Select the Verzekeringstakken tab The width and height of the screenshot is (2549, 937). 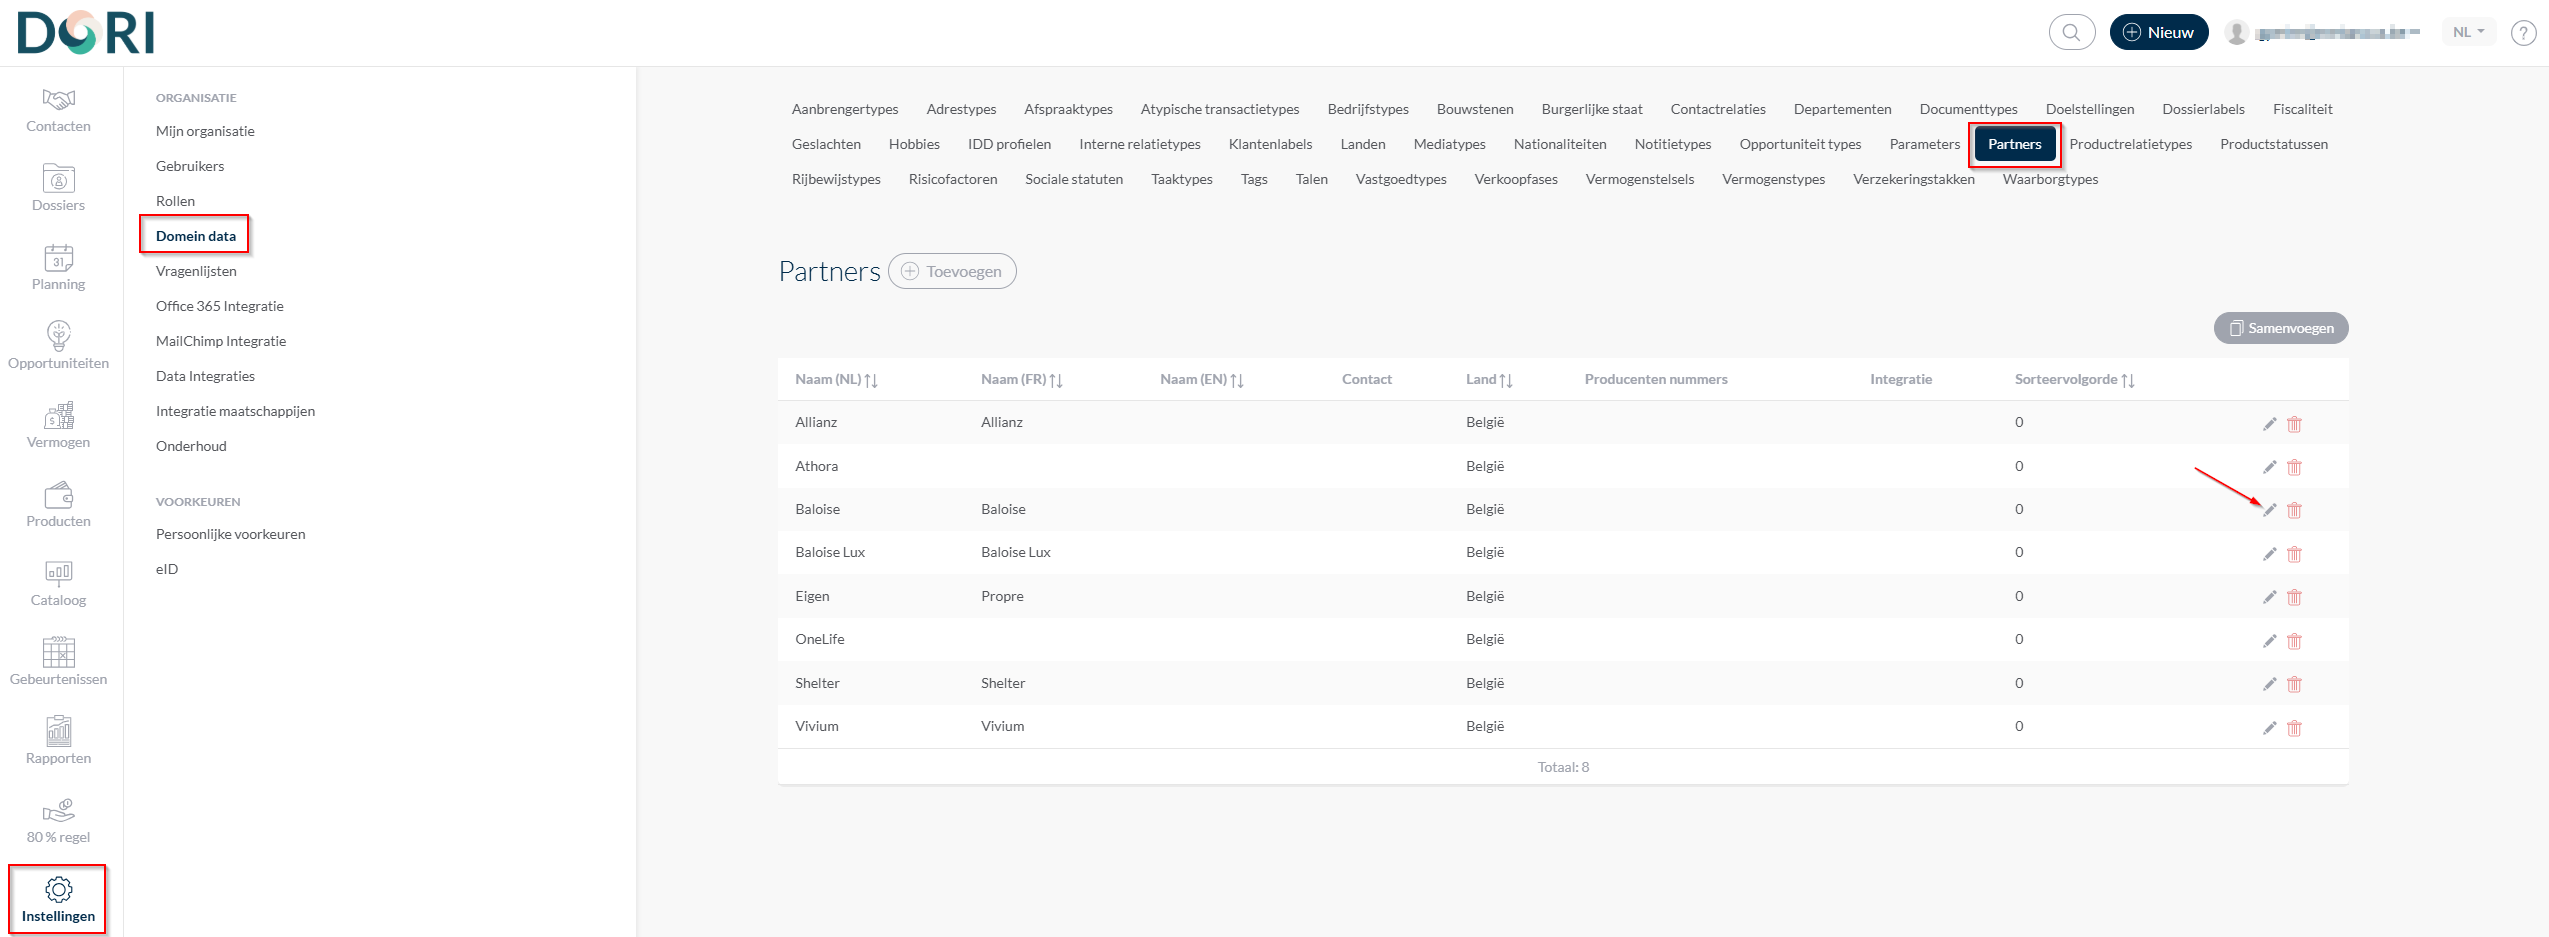point(1913,179)
